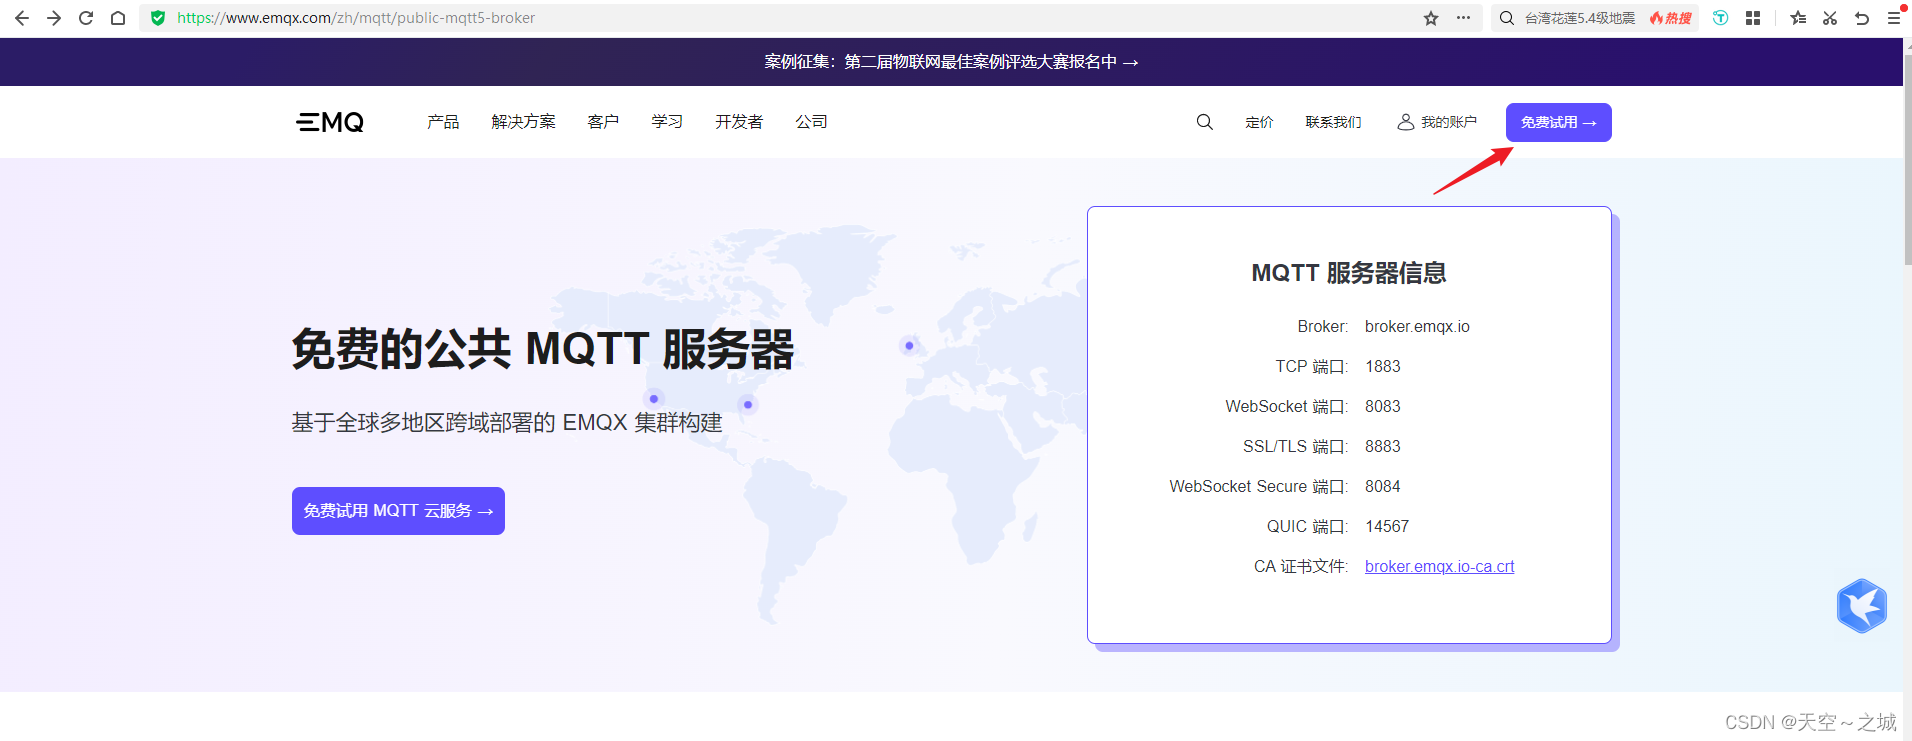Screen dimensions: 1912x741
Task: Click 免费试用 MQTT 云服务 button
Action: click(398, 511)
